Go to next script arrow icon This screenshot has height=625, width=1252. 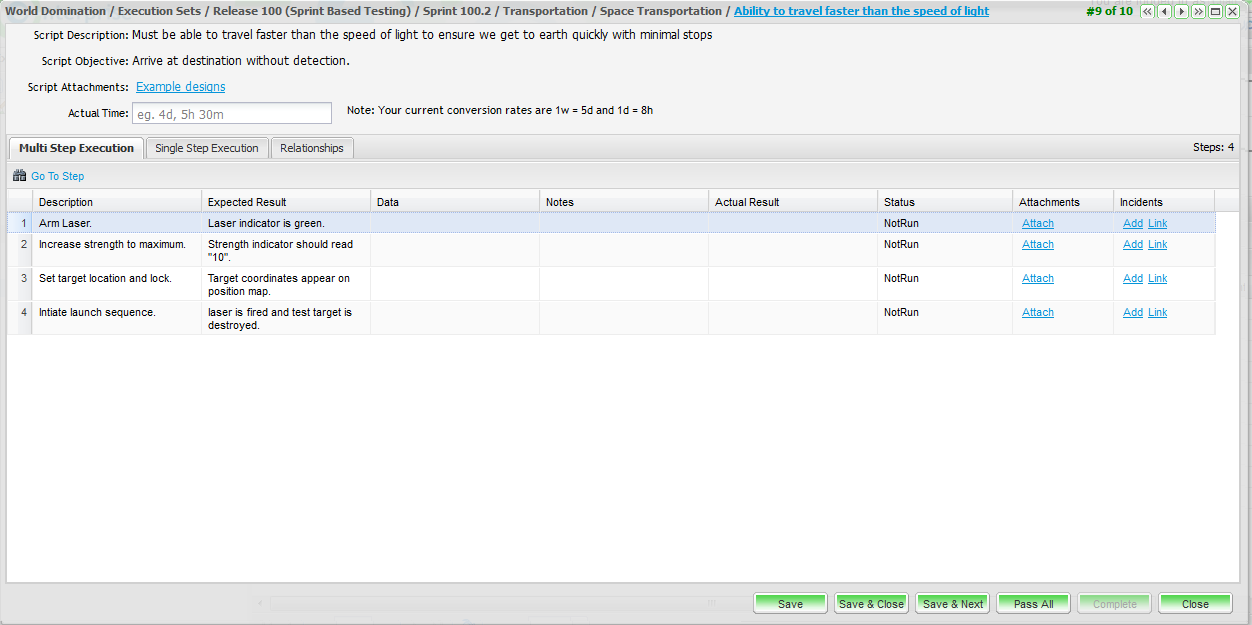[1181, 12]
